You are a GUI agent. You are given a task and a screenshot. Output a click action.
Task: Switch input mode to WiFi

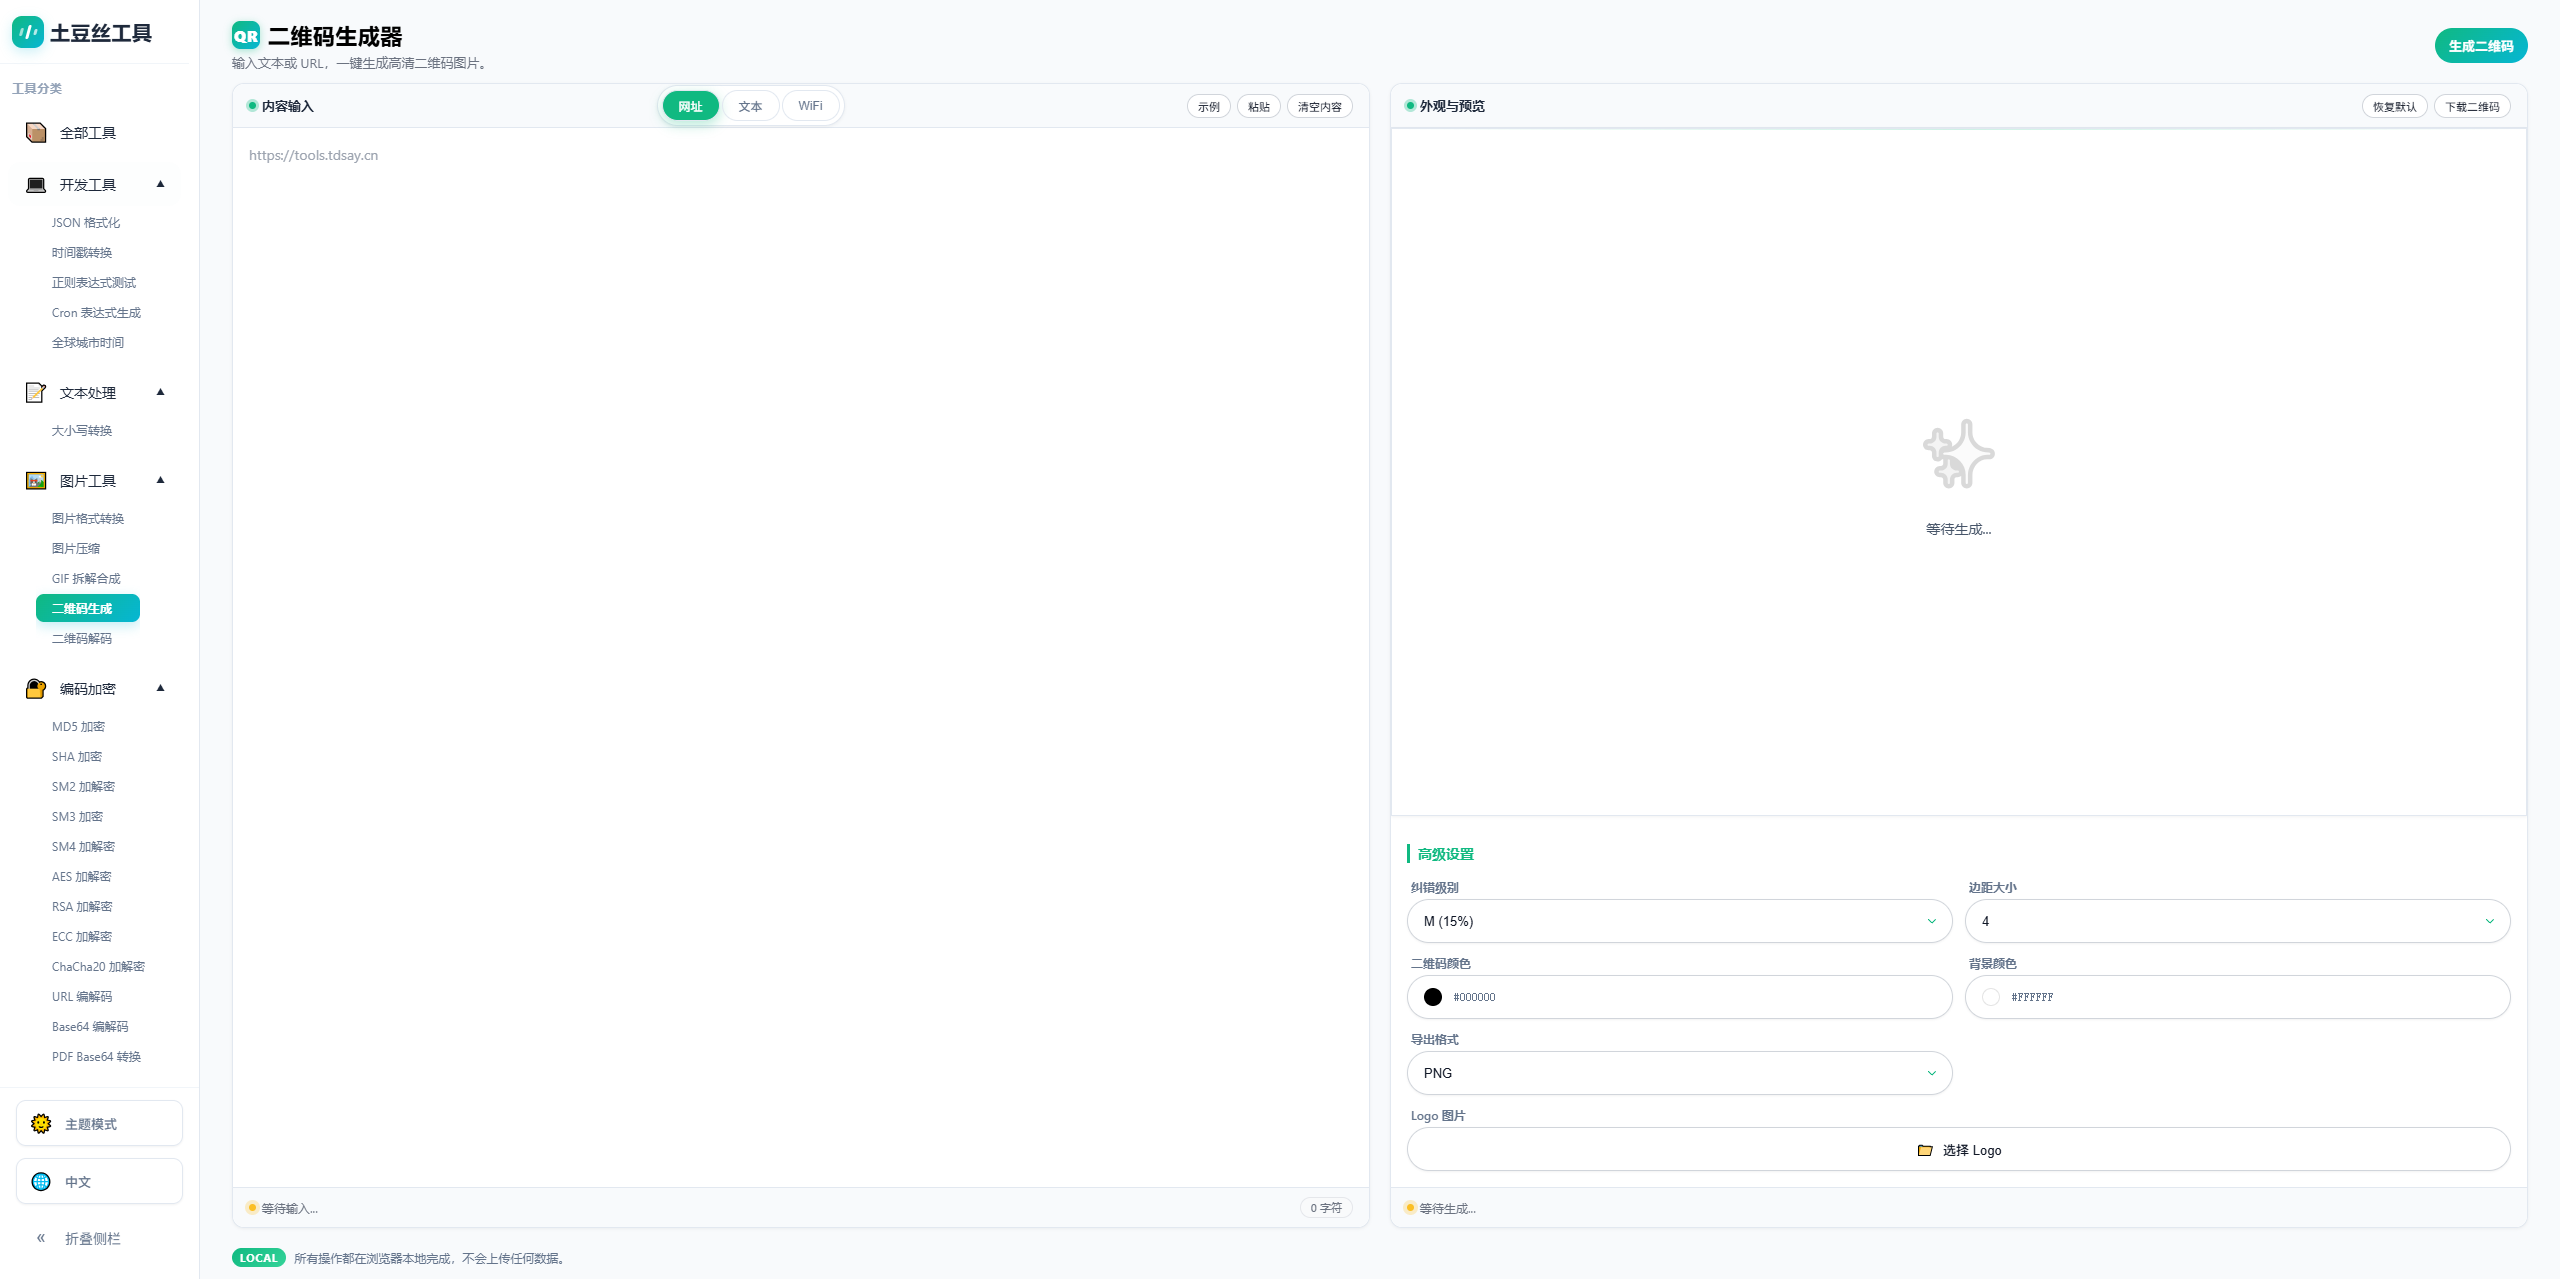(x=810, y=106)
